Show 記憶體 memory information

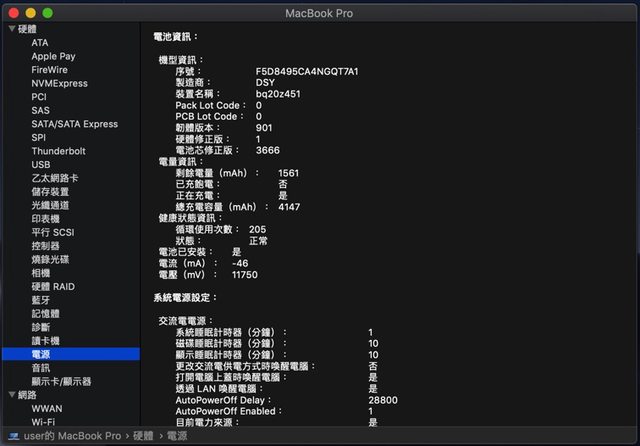coord(45,313)
